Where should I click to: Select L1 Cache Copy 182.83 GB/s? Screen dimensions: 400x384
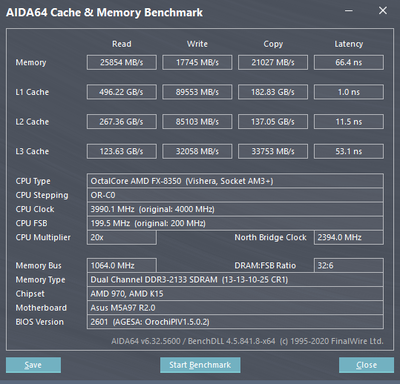tap(273, 92)
